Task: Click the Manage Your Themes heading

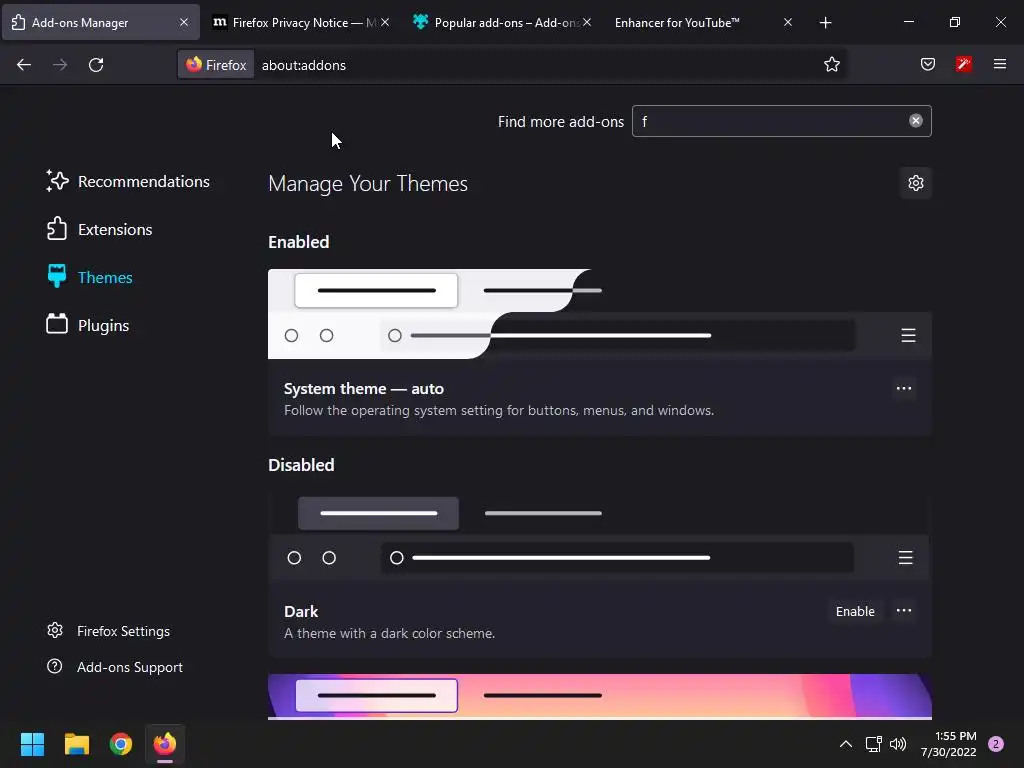Action: 368,184
